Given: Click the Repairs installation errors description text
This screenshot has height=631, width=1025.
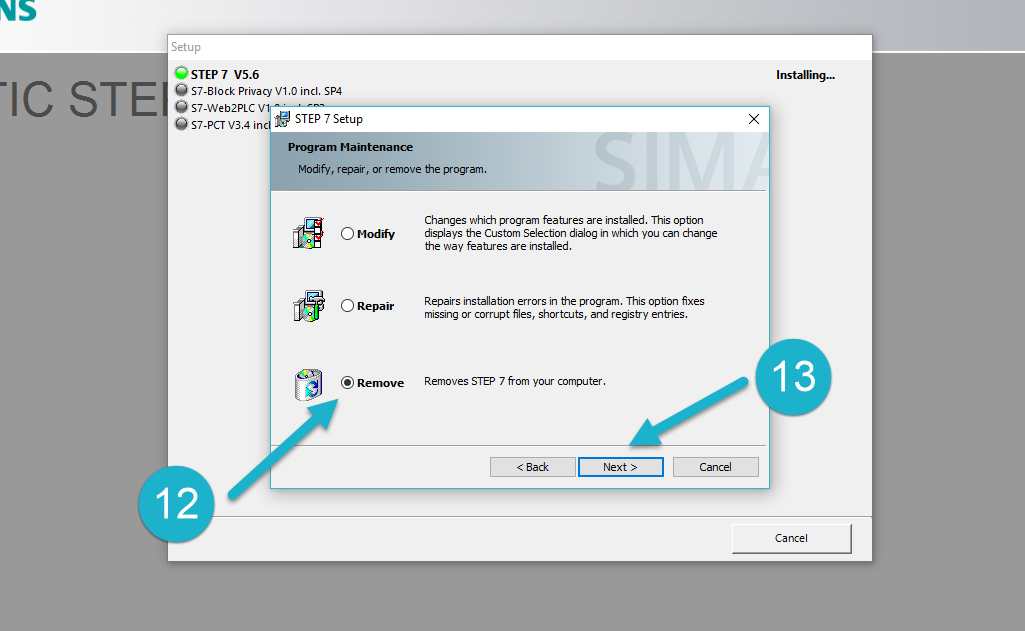Looking at the screenshot, I should click(x=564, y=308).
